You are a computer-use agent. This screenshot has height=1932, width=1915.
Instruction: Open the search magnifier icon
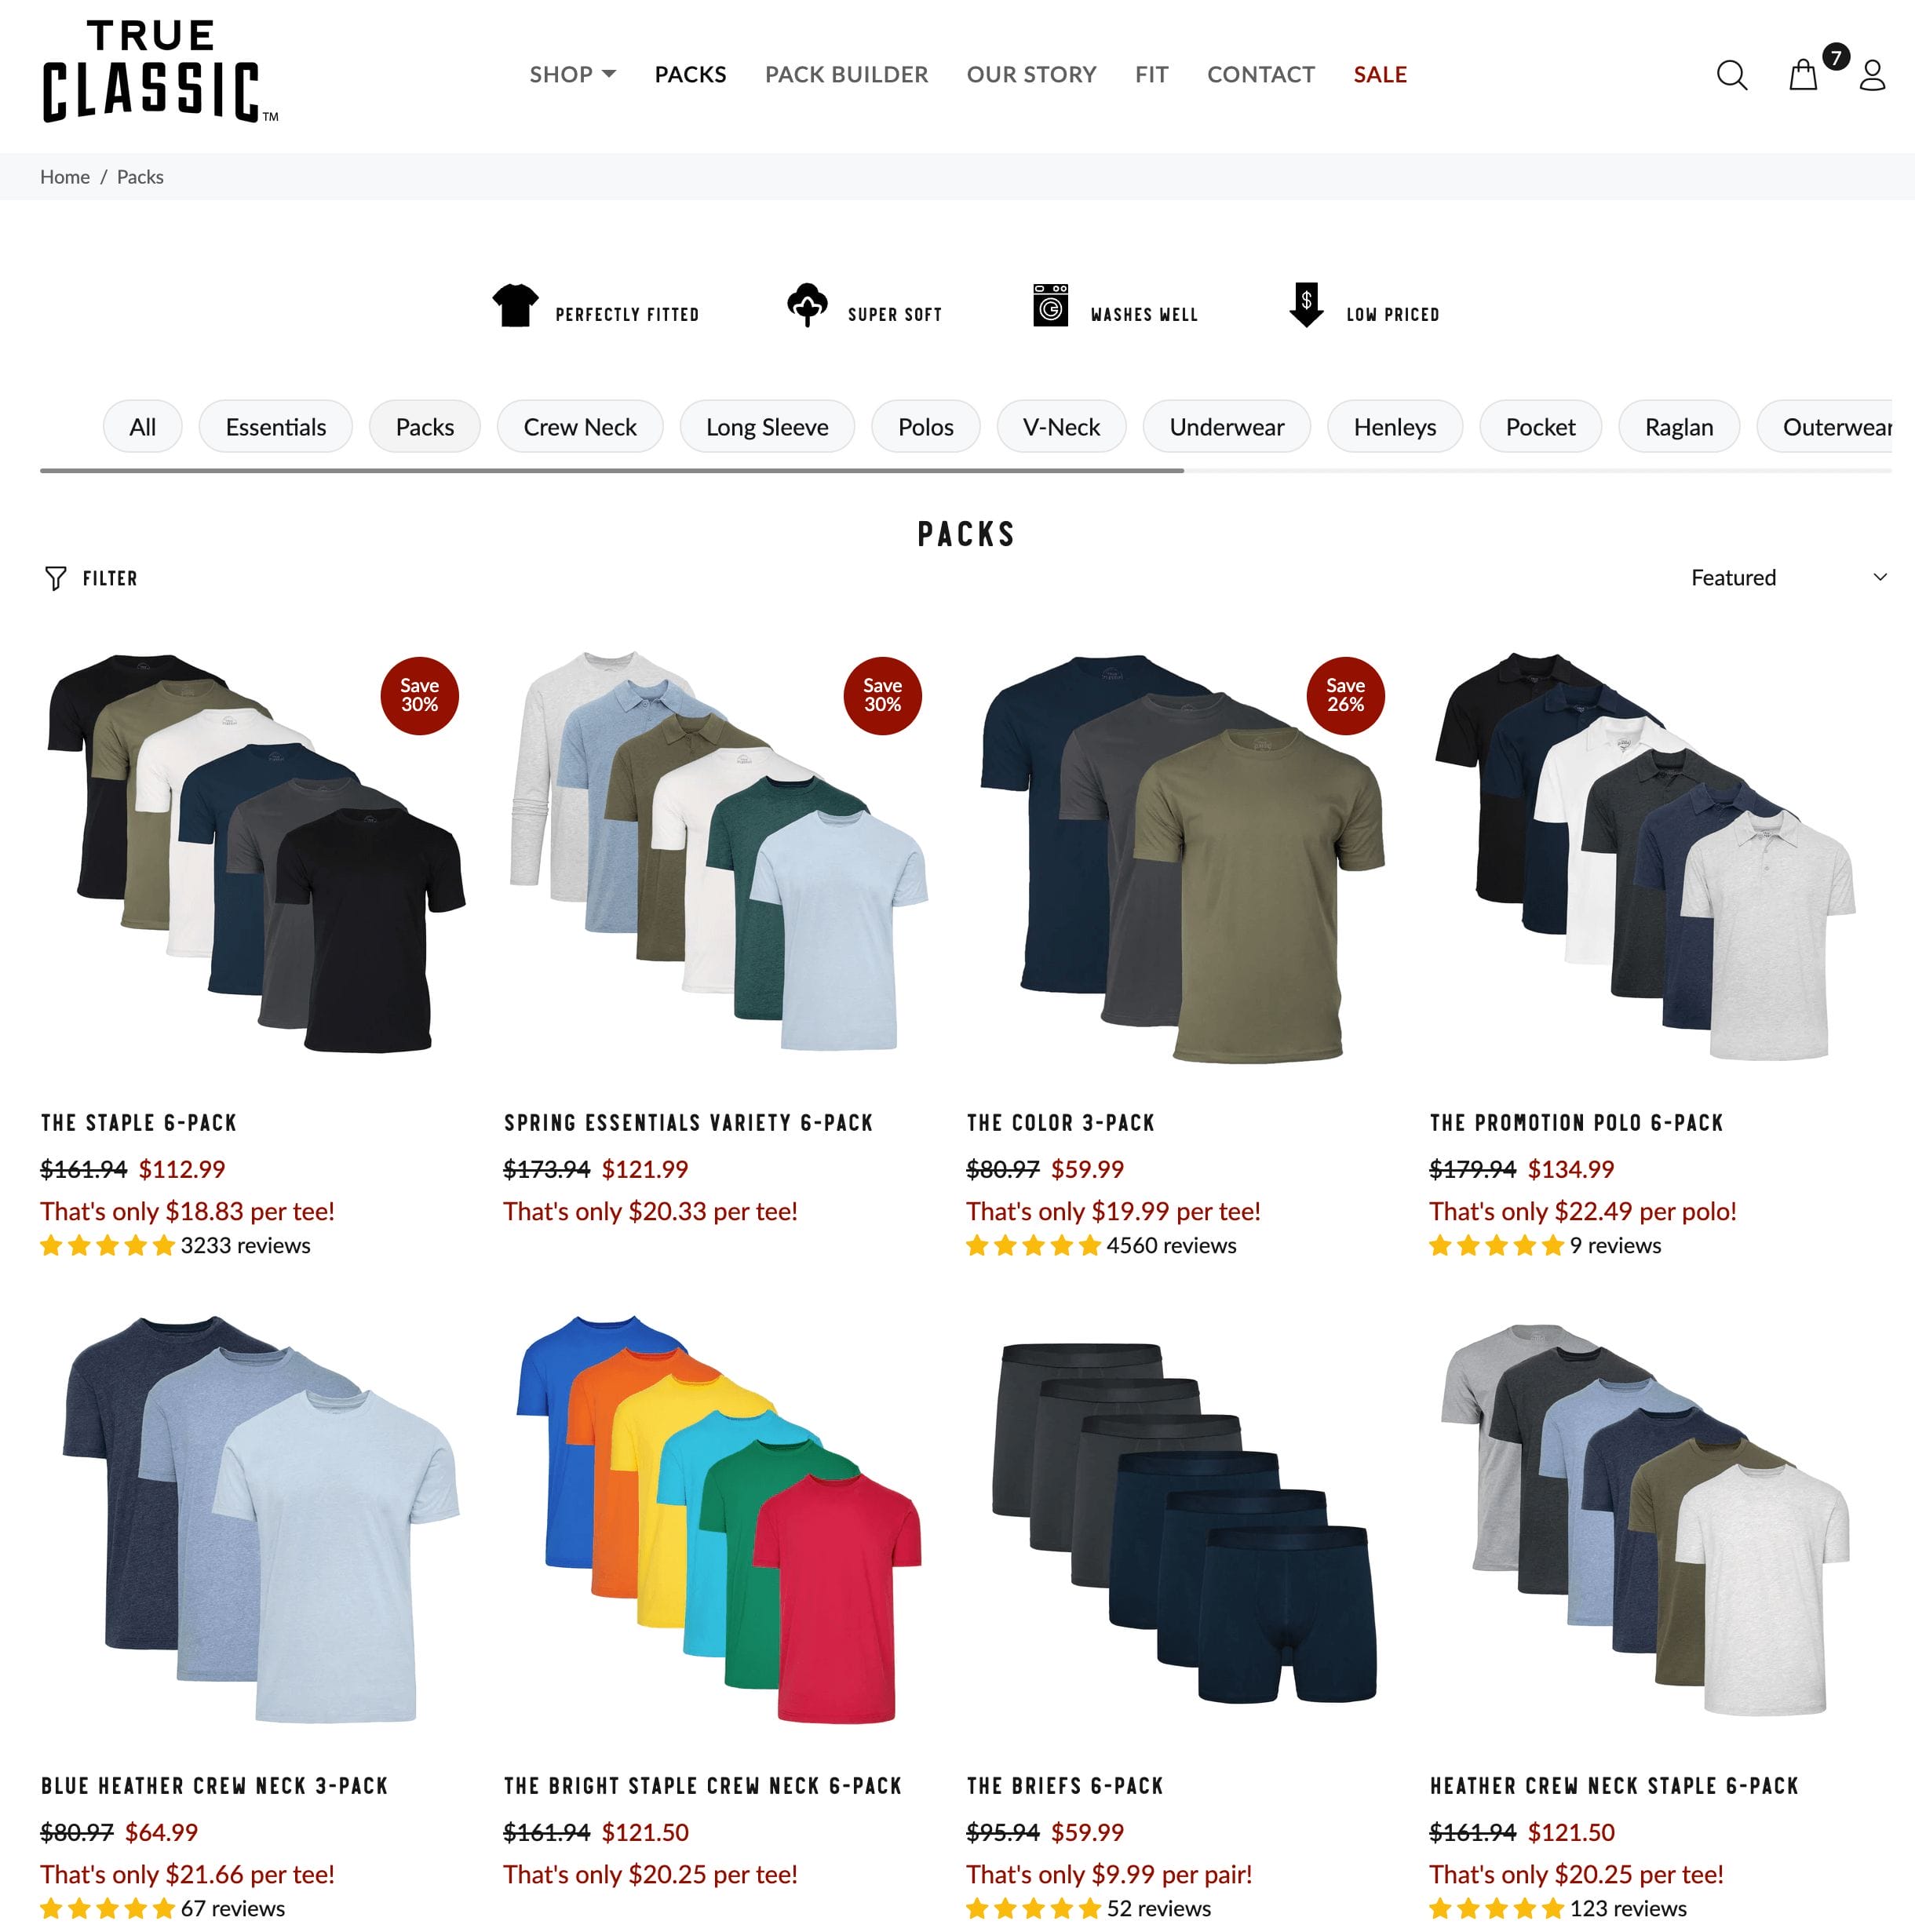click(1731, 75)
